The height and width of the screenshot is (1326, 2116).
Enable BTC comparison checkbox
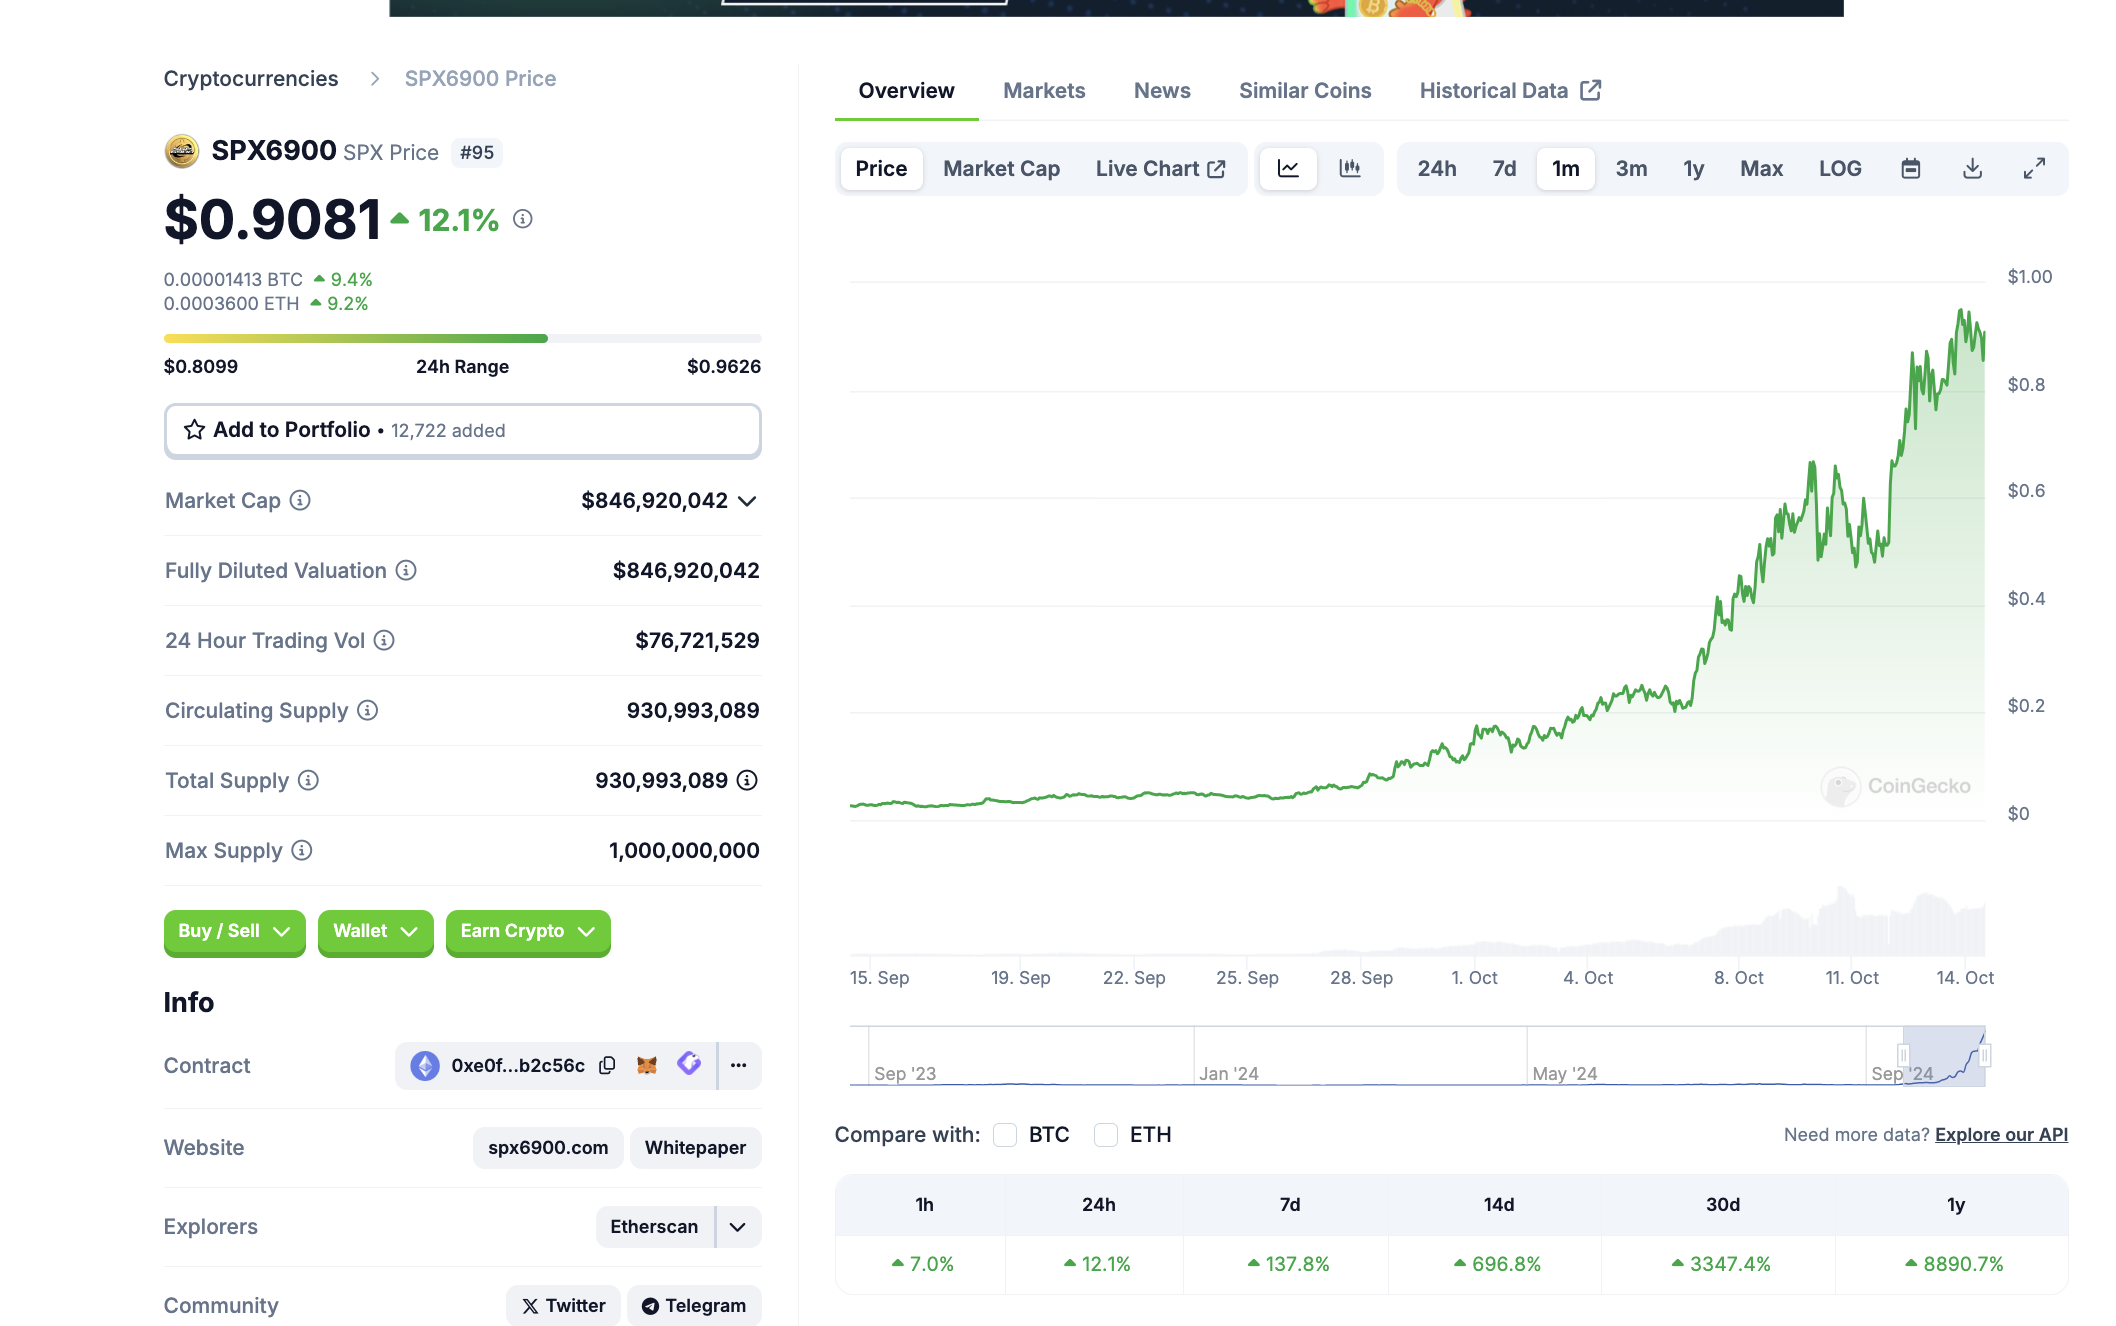pos(1005,1135)
